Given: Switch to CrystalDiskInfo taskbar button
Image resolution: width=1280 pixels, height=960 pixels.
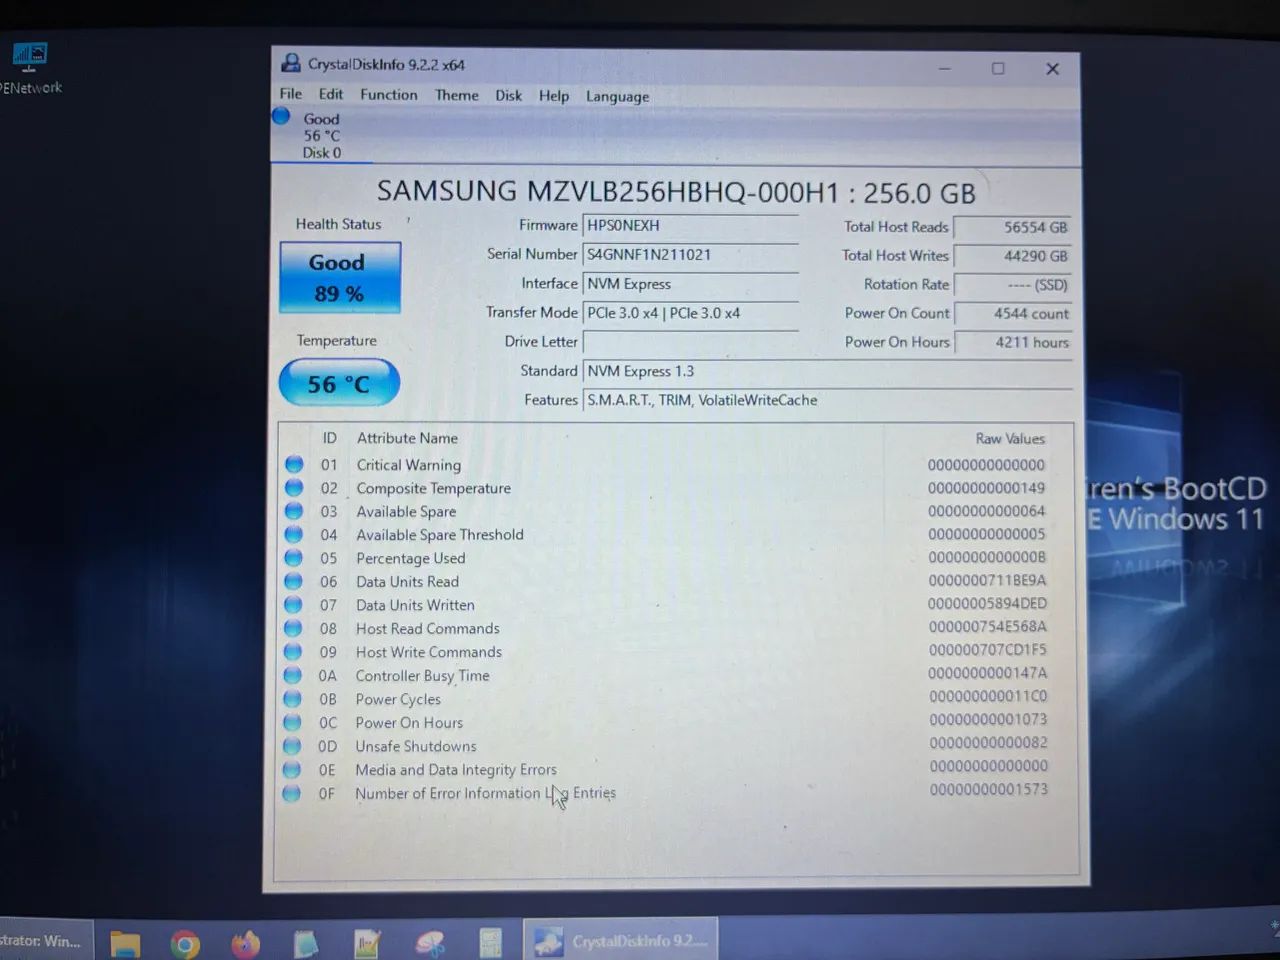Looking at the screenshot, I should 620,941.
